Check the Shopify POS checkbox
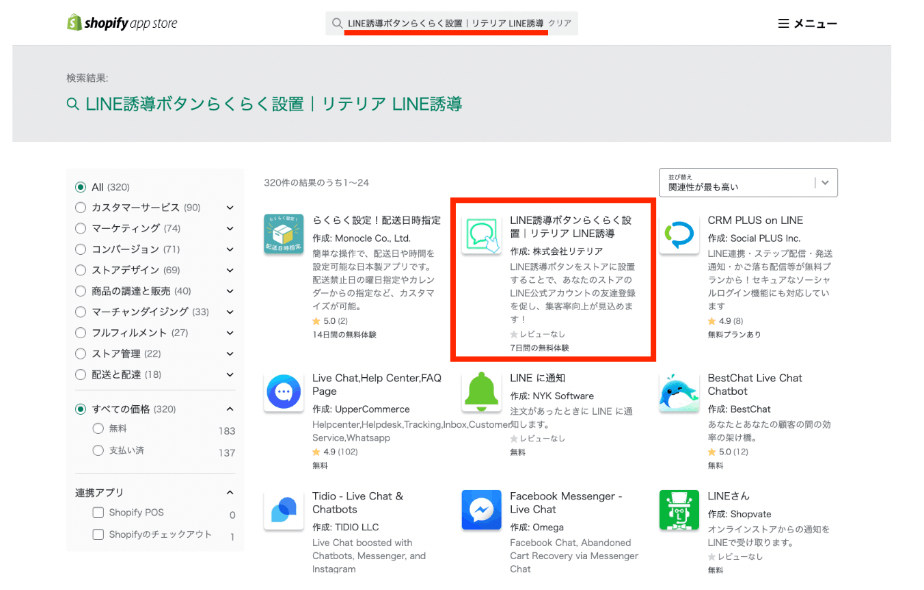The width and height of the screenshot is (924, 590). coord(98,512)
